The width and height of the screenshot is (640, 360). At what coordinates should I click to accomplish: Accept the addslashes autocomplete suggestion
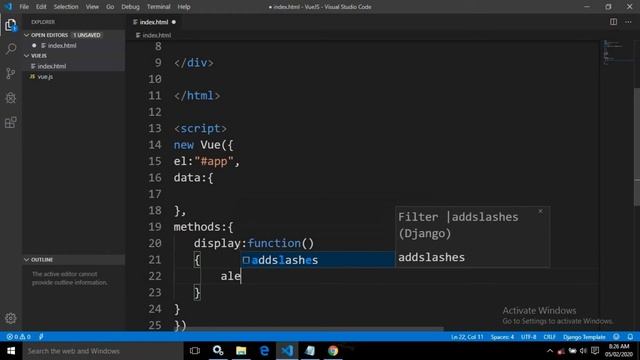[318, 260]
